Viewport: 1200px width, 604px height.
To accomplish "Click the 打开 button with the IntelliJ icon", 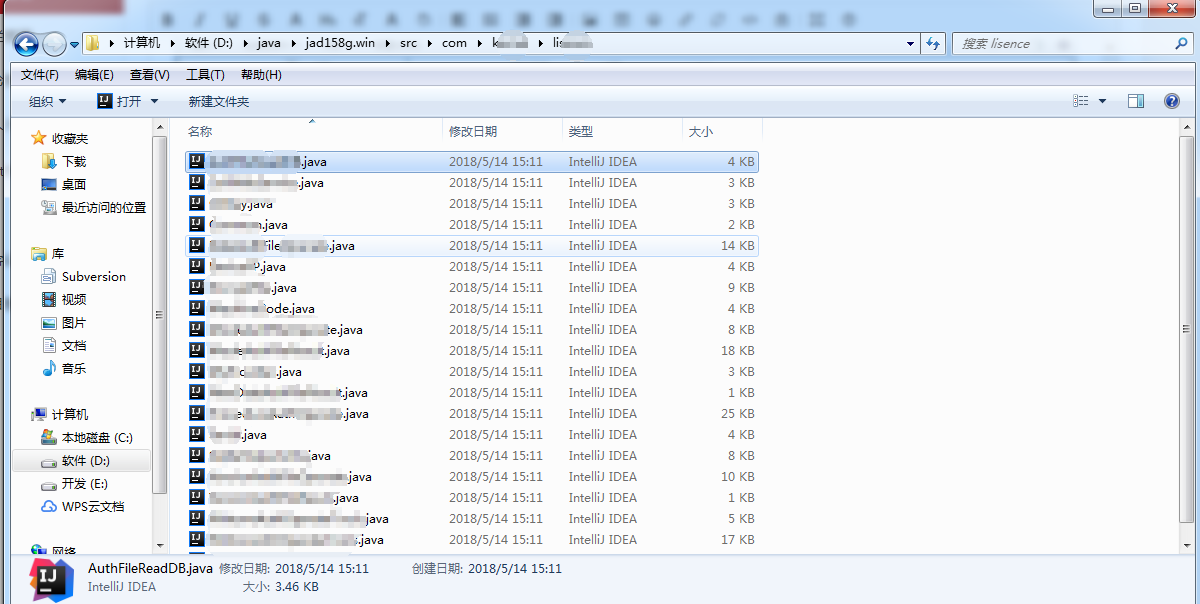I will (120, 101).
